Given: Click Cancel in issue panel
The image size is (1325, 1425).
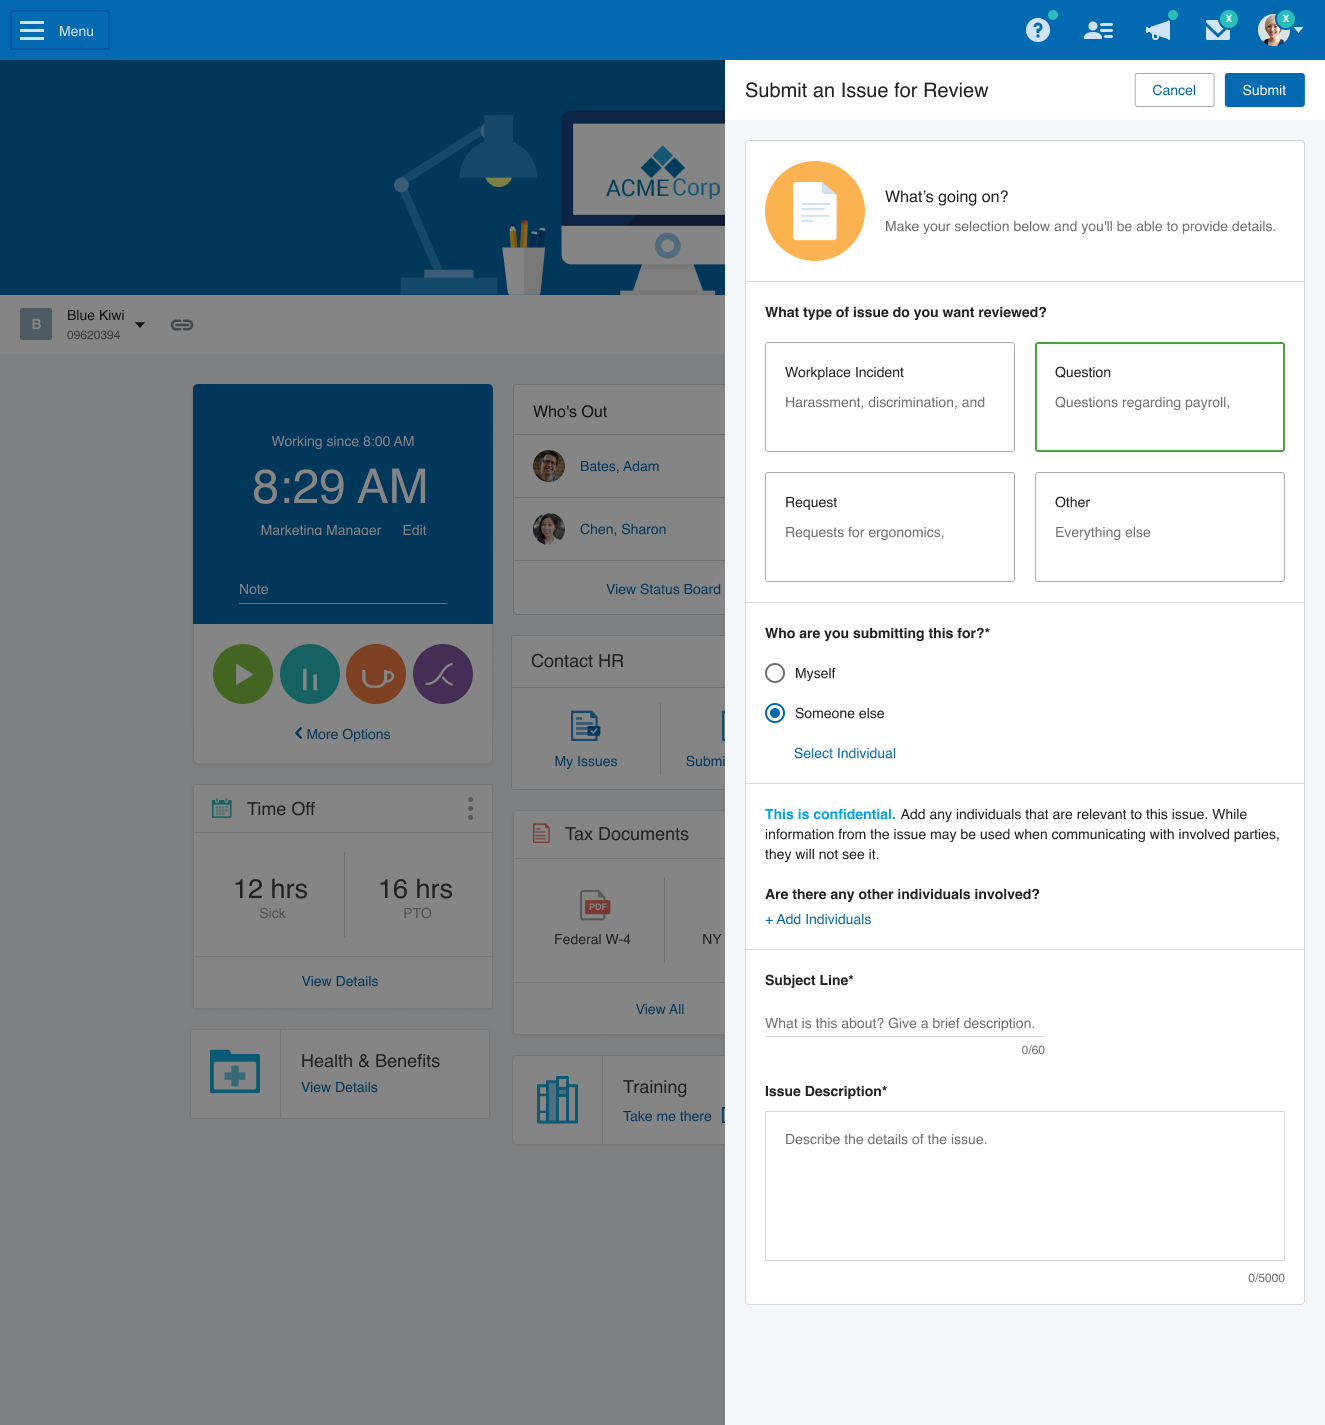Looking at the screenshot, I should [1174, 90].
